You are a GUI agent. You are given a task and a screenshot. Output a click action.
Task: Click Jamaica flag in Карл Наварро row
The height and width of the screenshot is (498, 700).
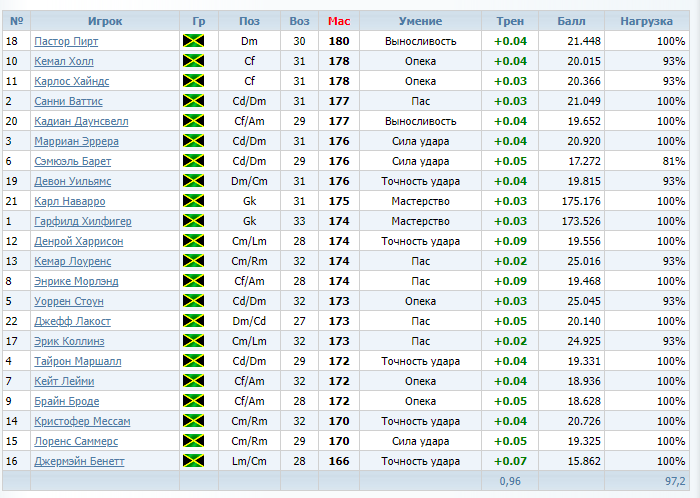[x=193, y=201]
